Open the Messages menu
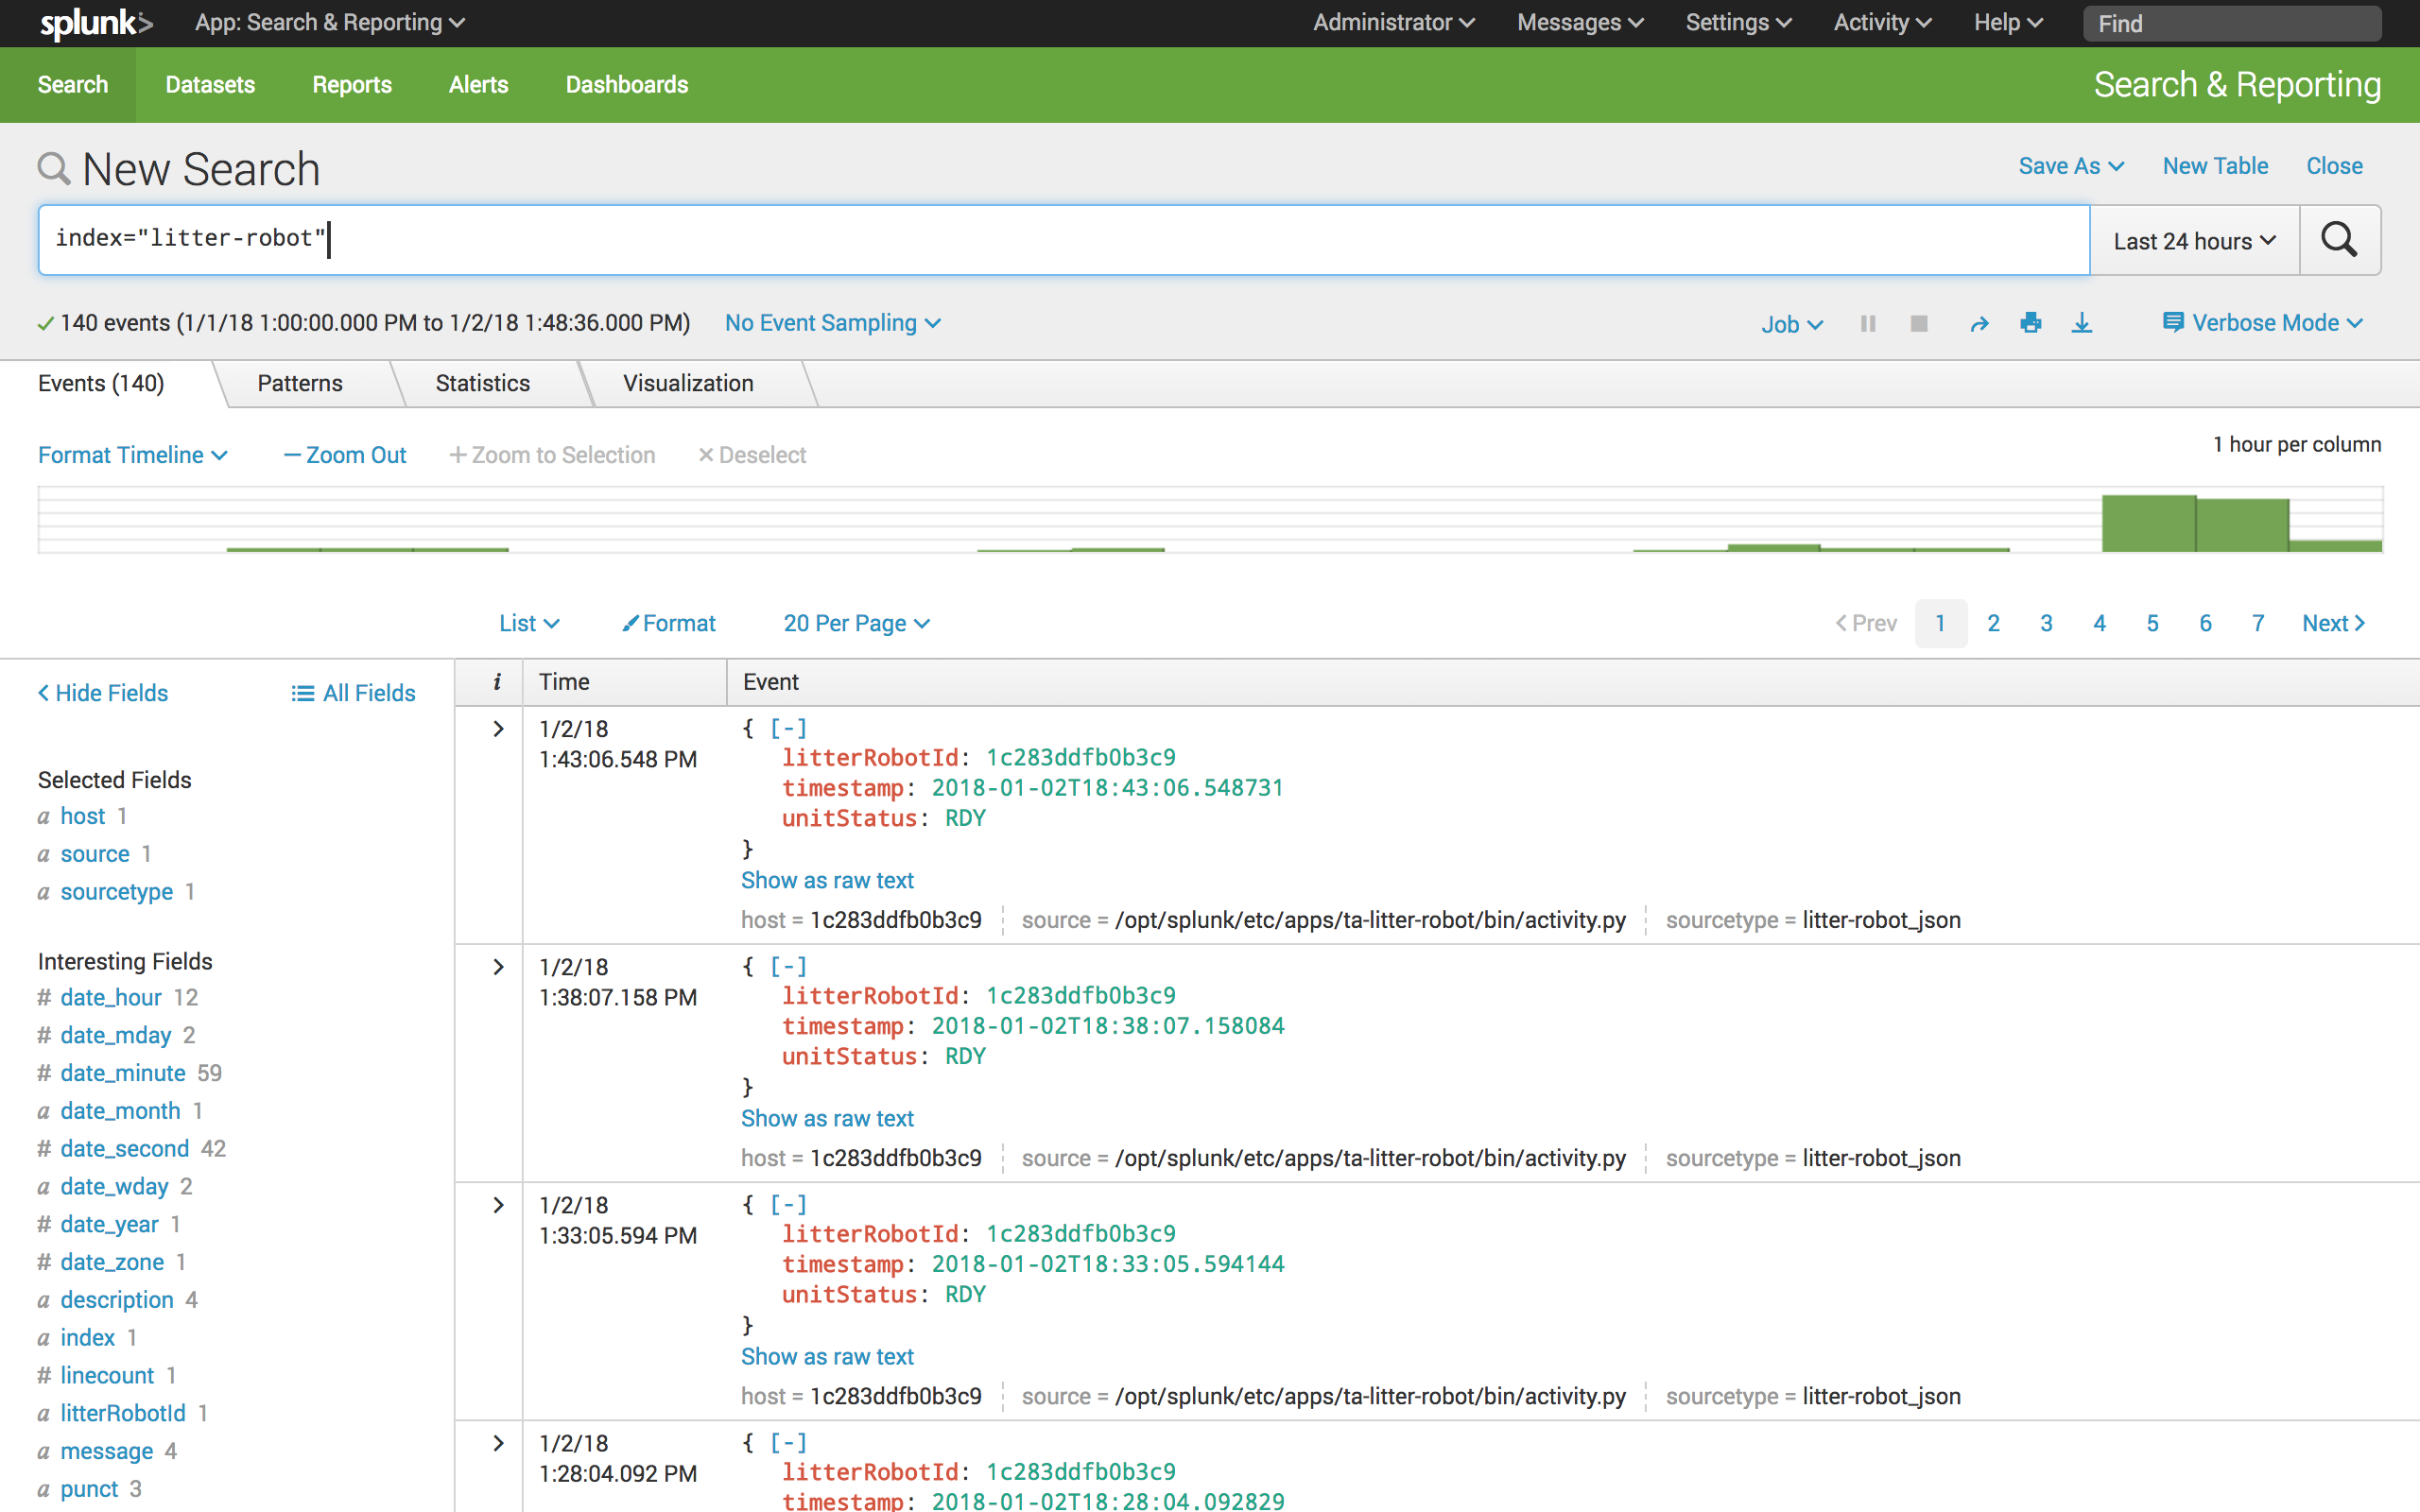The image size is (2420, 1512). [x=1580, y=23]
